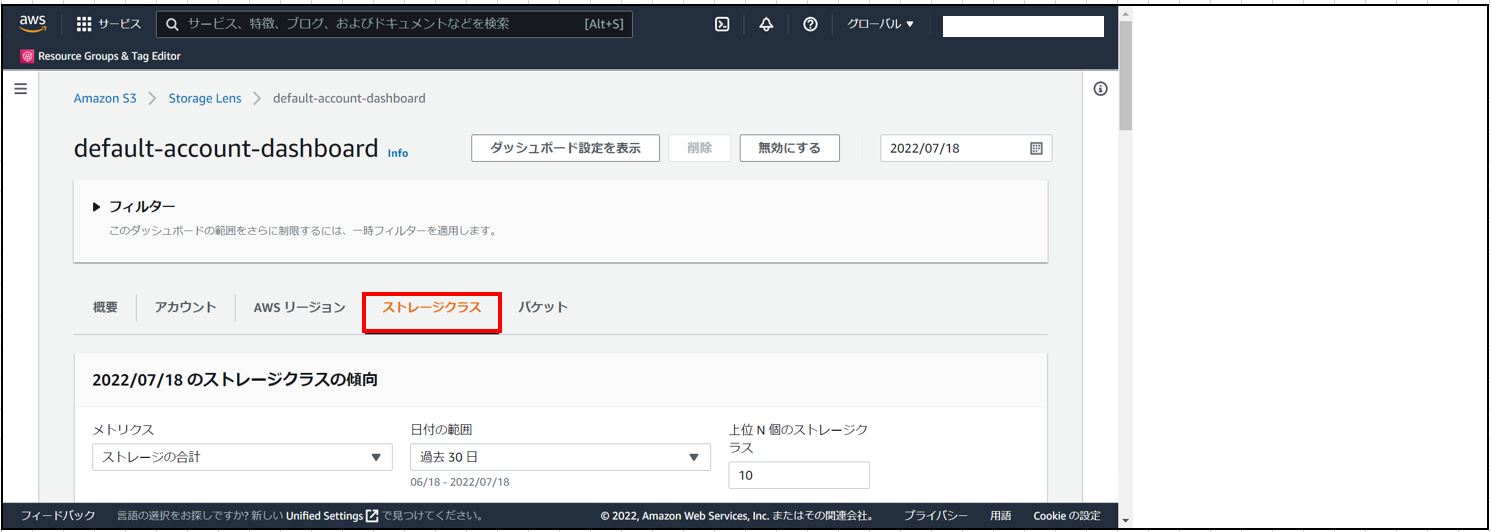Viewport: 1491px width, 532px height.
Task: Open the メトリクス dropdown ストレージの合計
Action: (242, 457)
